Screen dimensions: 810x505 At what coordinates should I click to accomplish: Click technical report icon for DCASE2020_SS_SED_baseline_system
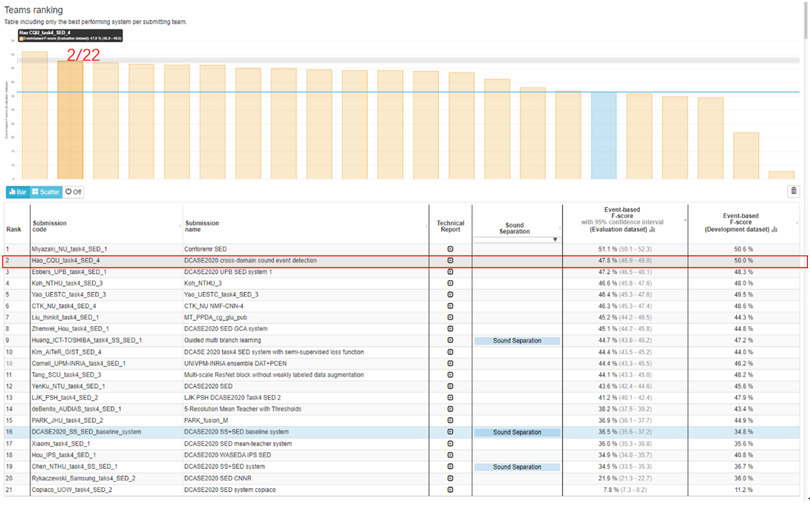click(x=450, y=432)
